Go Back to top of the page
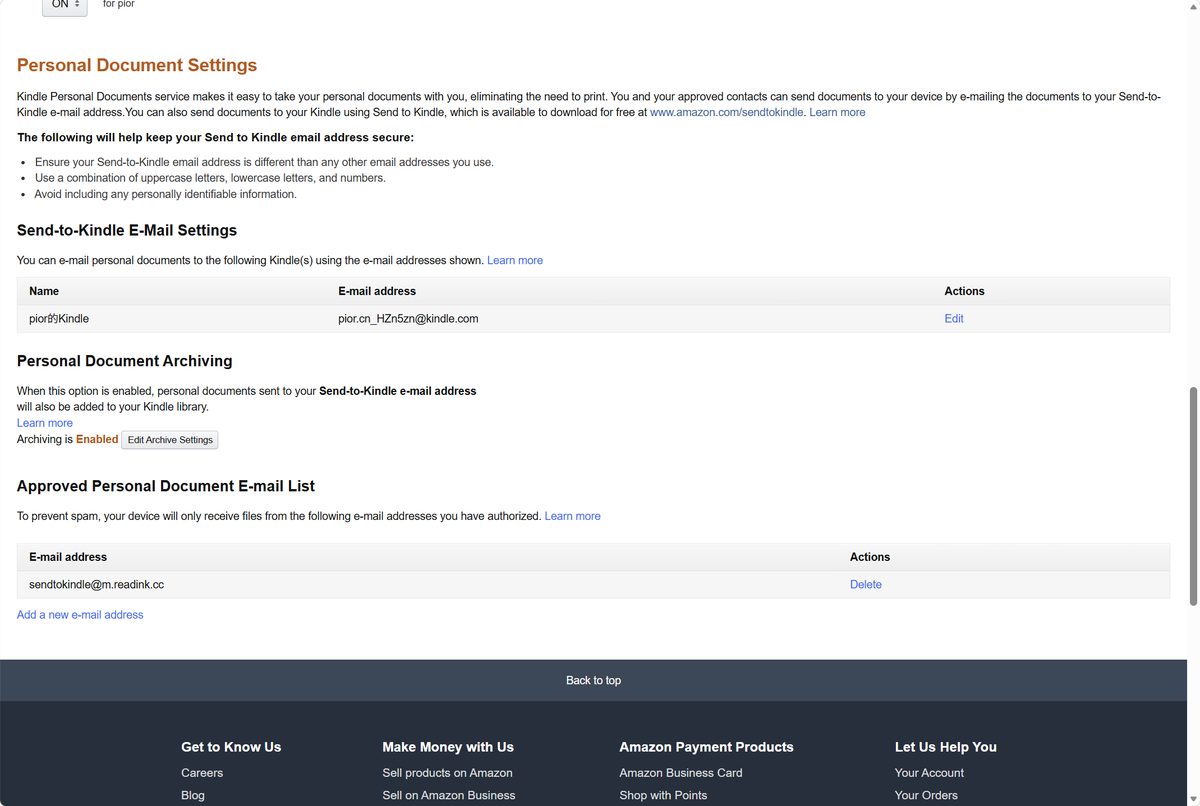The image size is (1200, 806). point(593,680)
